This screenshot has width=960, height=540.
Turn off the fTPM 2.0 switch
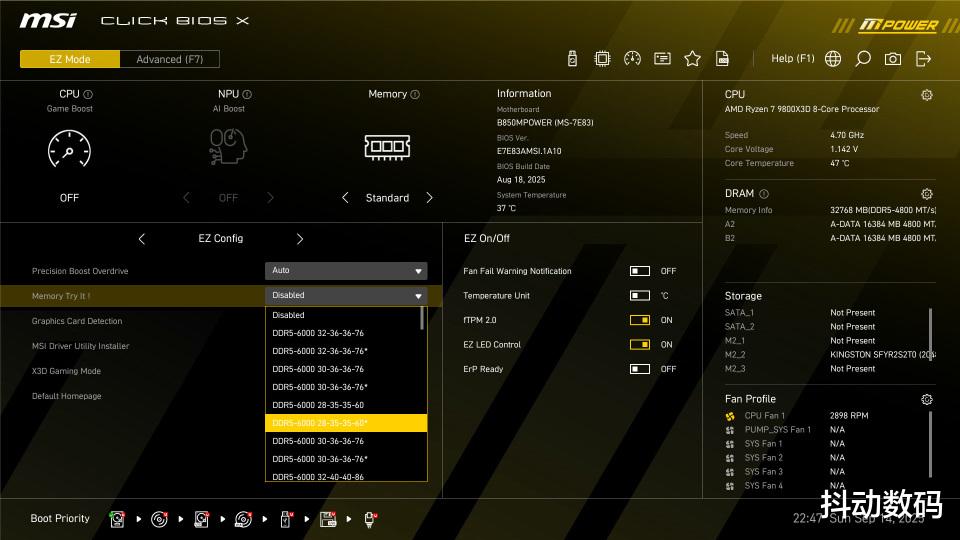tap(640, 320)
